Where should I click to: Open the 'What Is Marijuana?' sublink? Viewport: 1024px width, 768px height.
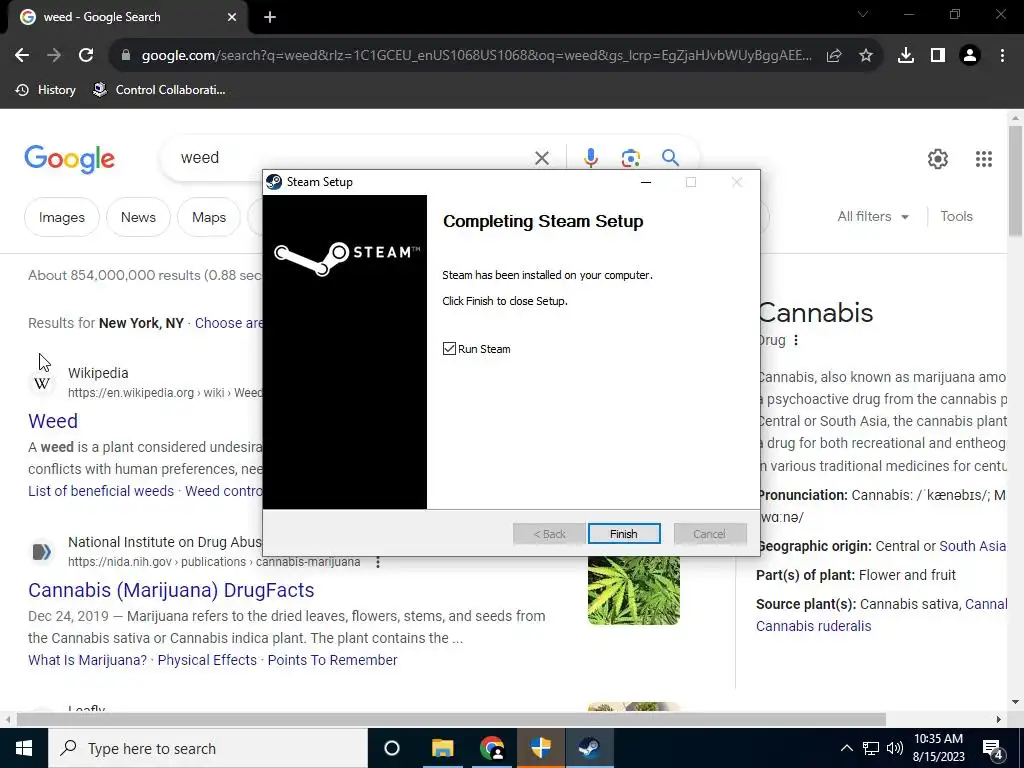point(88,660)
